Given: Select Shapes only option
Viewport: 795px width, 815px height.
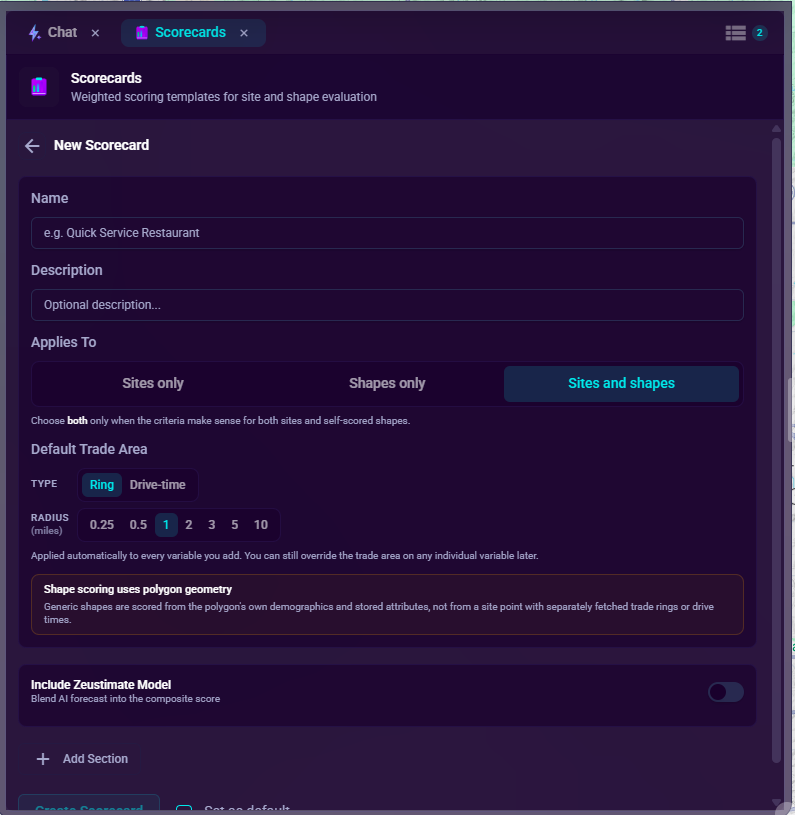Looking at the screenshot, I should point(387,384).
